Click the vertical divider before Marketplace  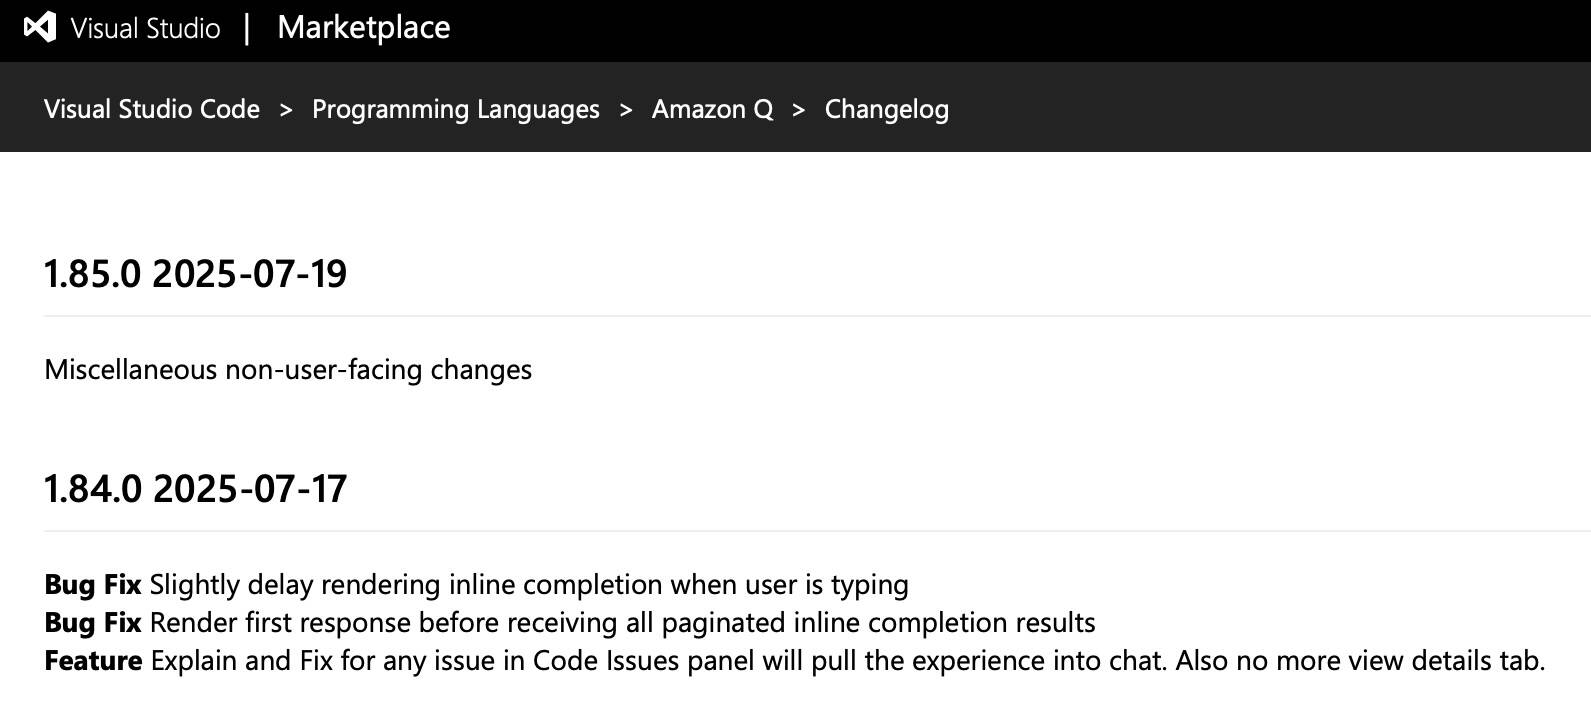247,28
